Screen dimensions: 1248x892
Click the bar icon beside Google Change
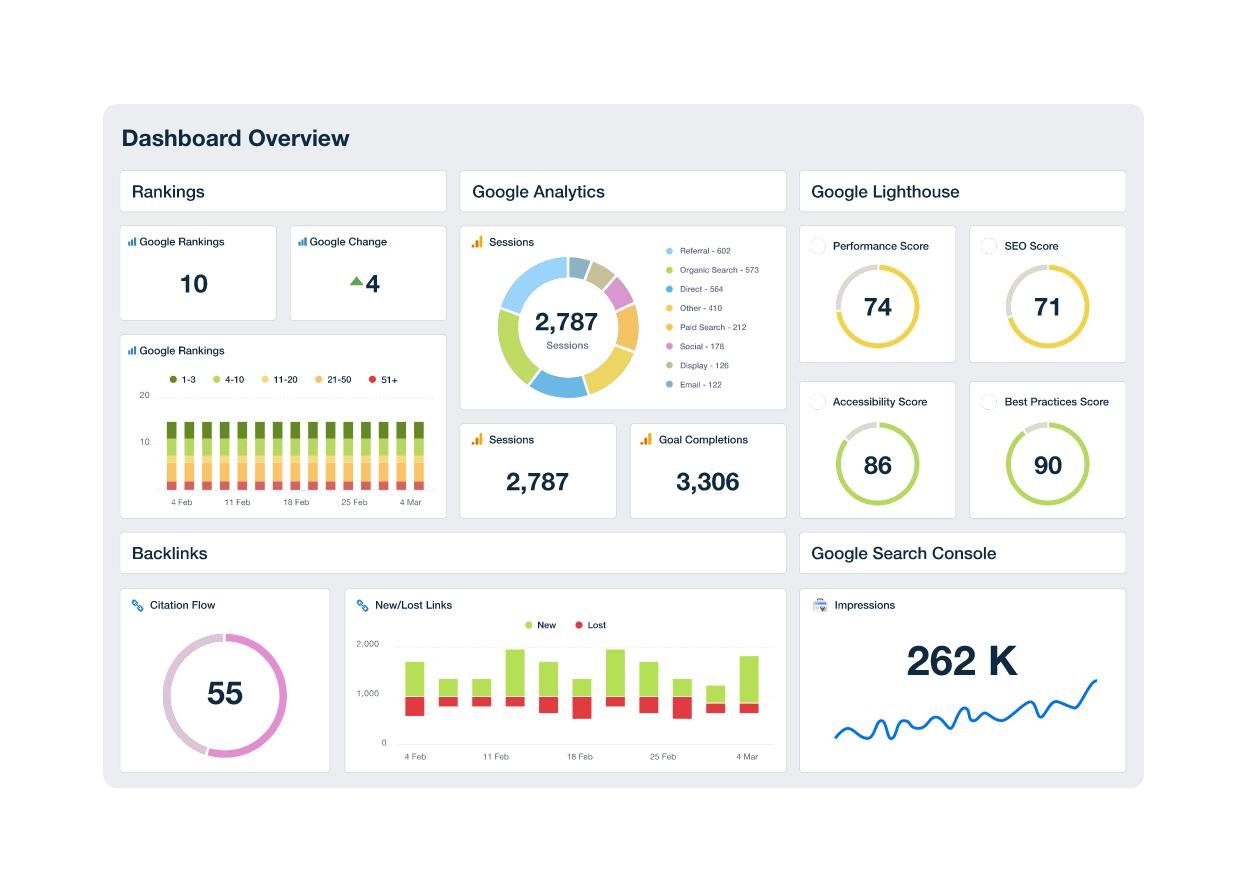(302, 242)
